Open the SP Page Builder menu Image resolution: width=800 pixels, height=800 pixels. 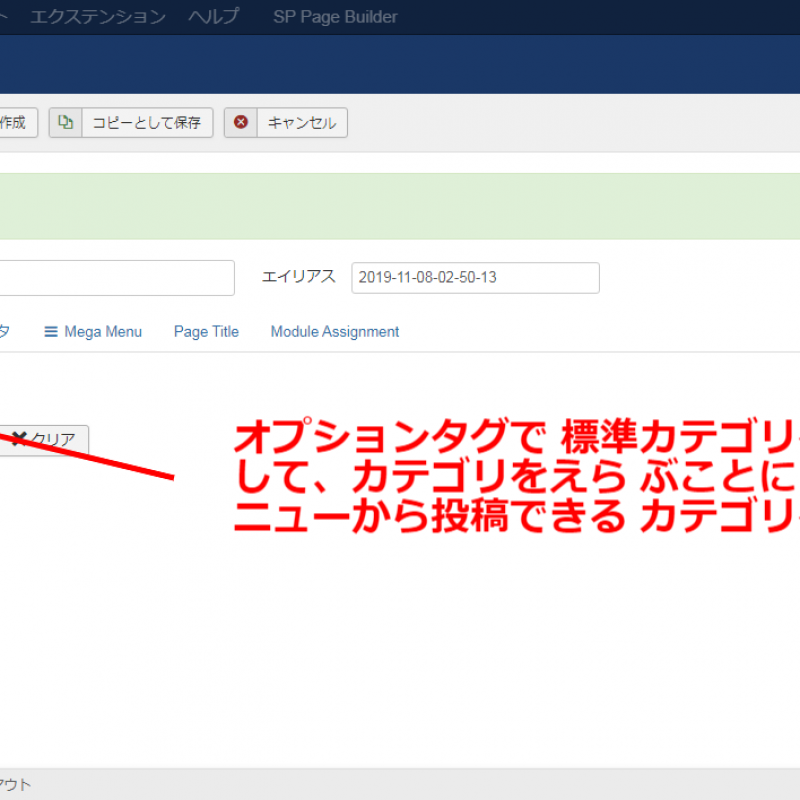(x=334, y=17)
